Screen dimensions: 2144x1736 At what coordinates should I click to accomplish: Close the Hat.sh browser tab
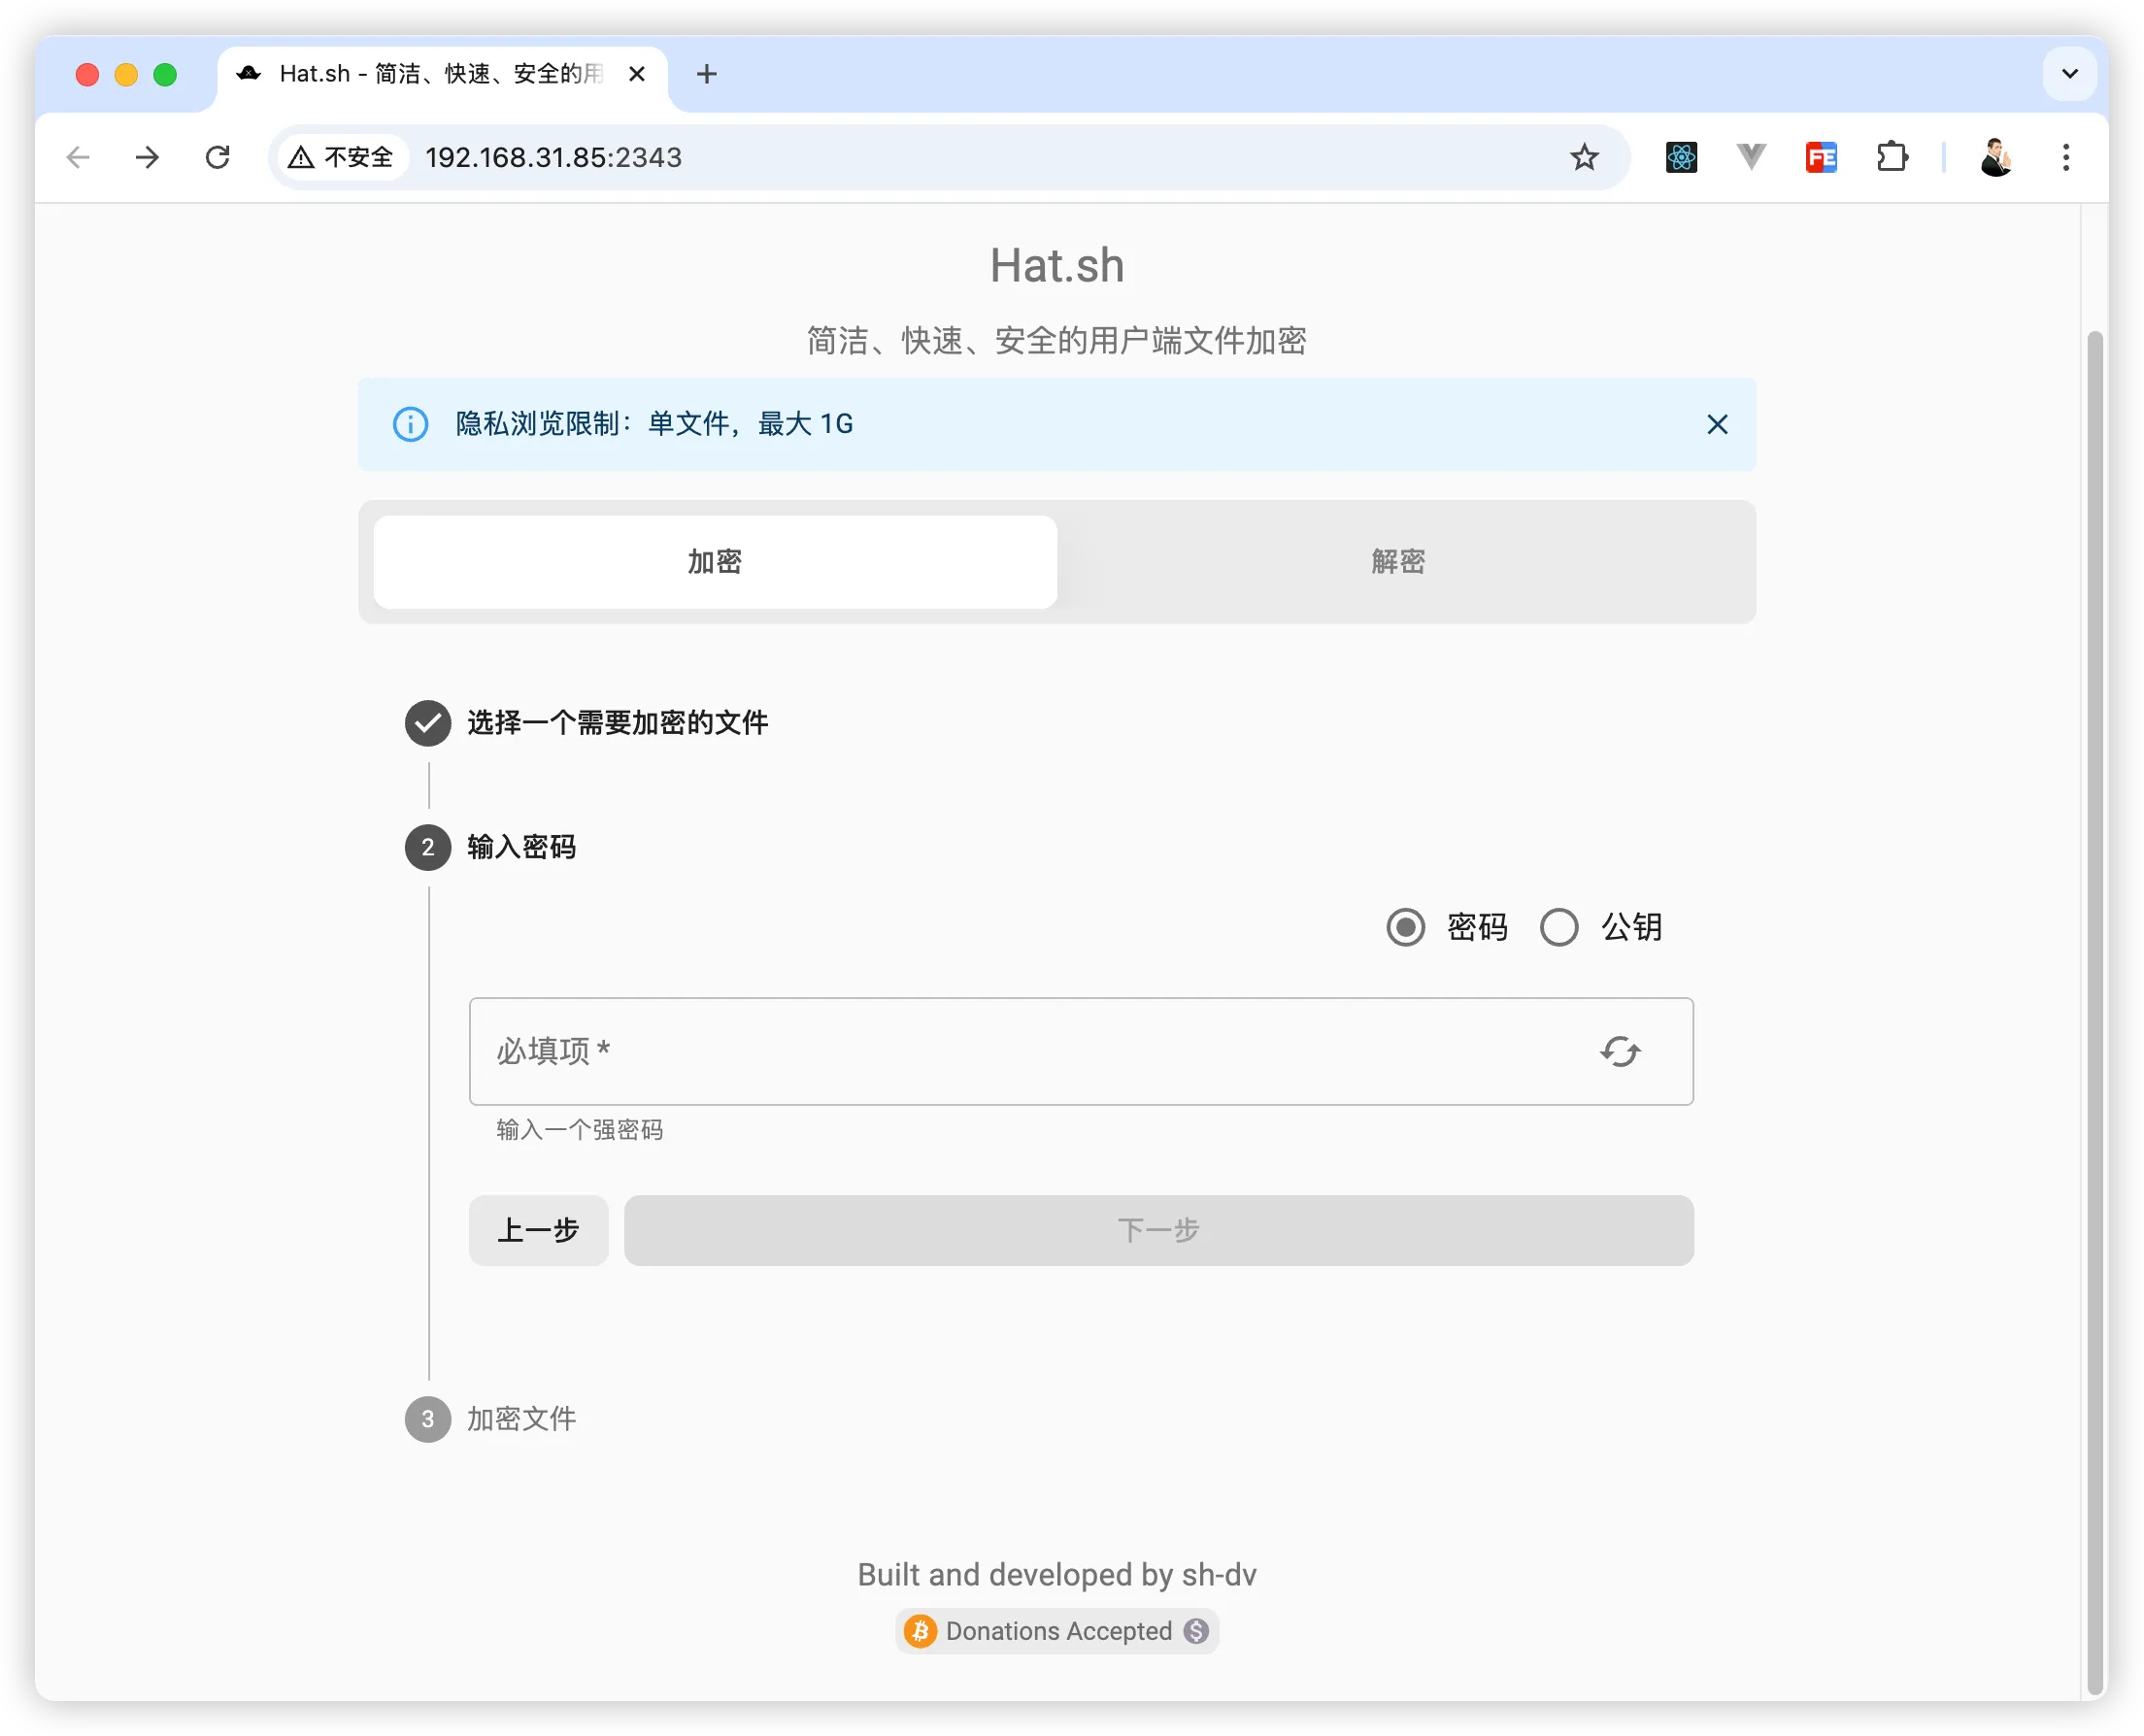637,74
